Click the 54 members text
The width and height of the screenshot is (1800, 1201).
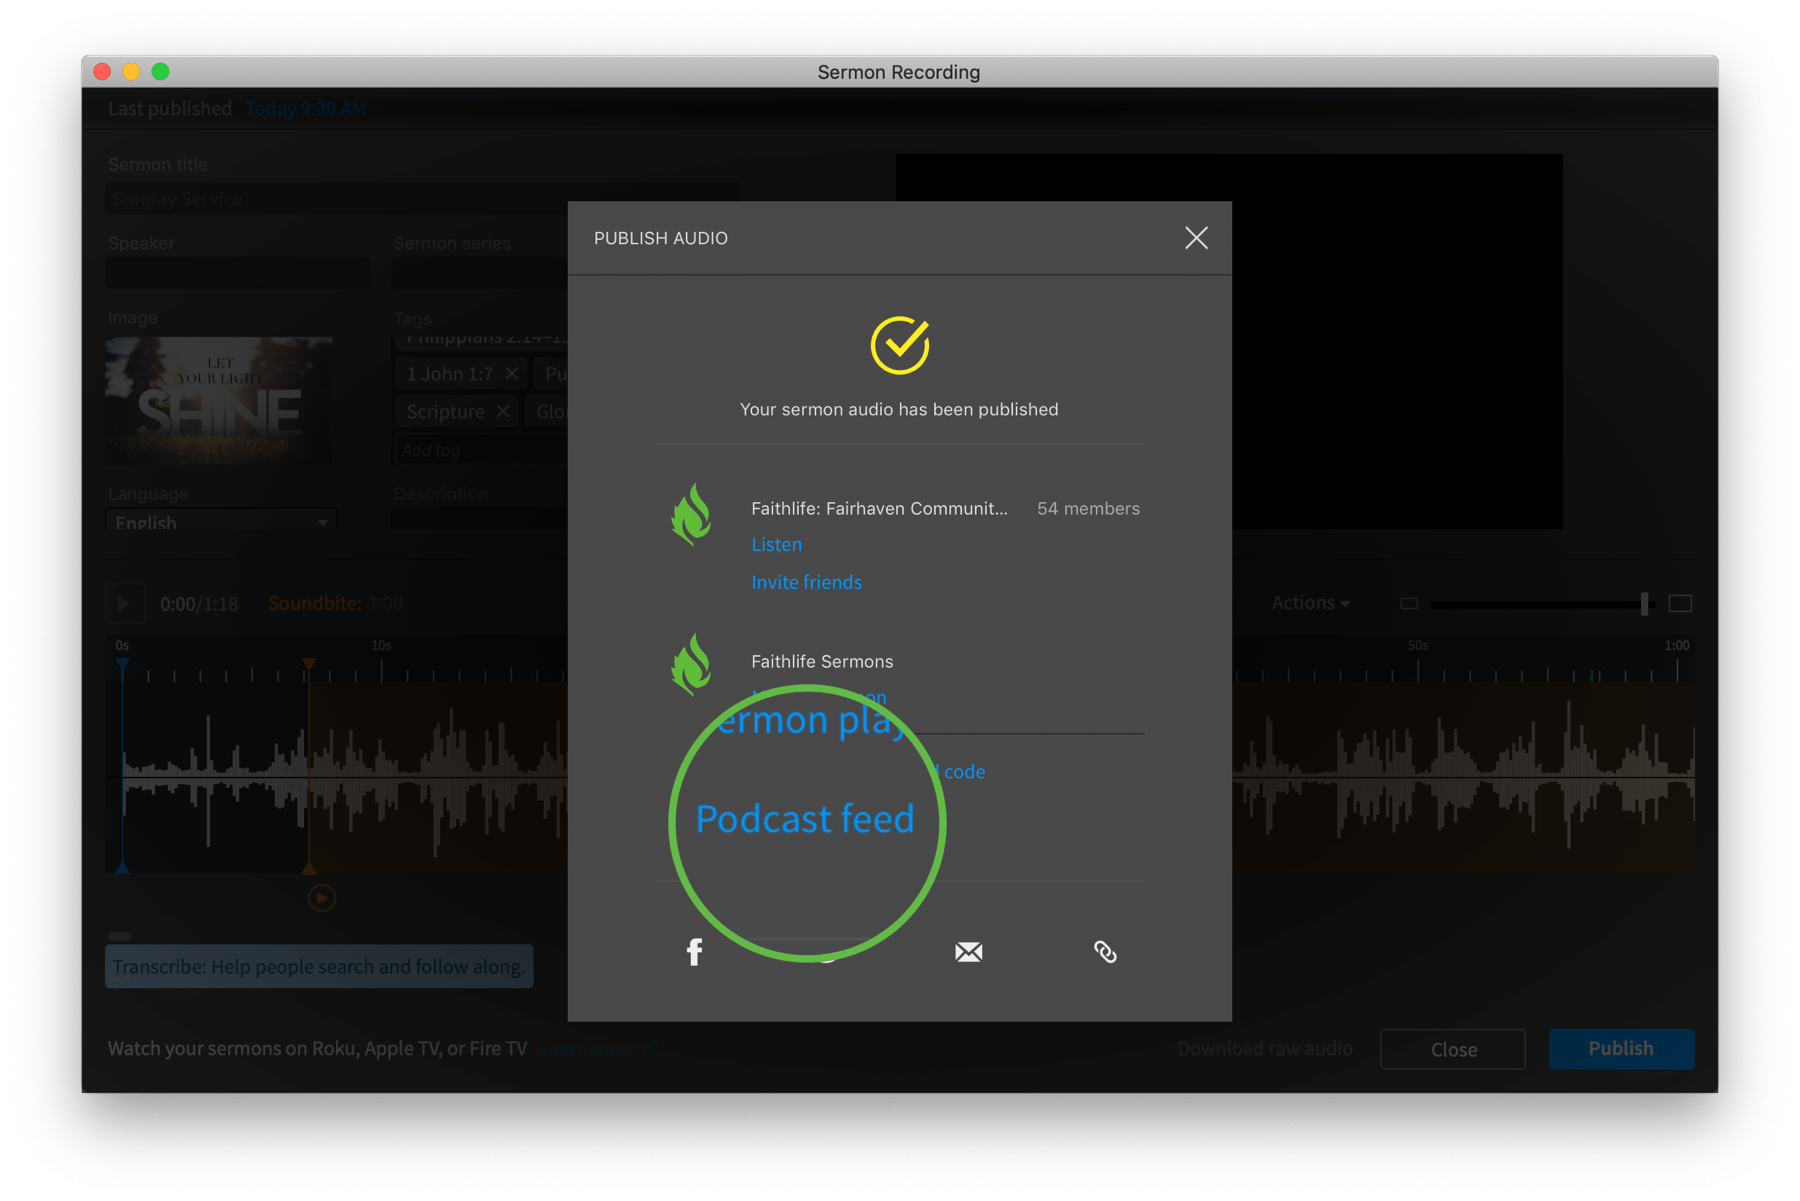pyautogui.click(x=1088, y=508)
